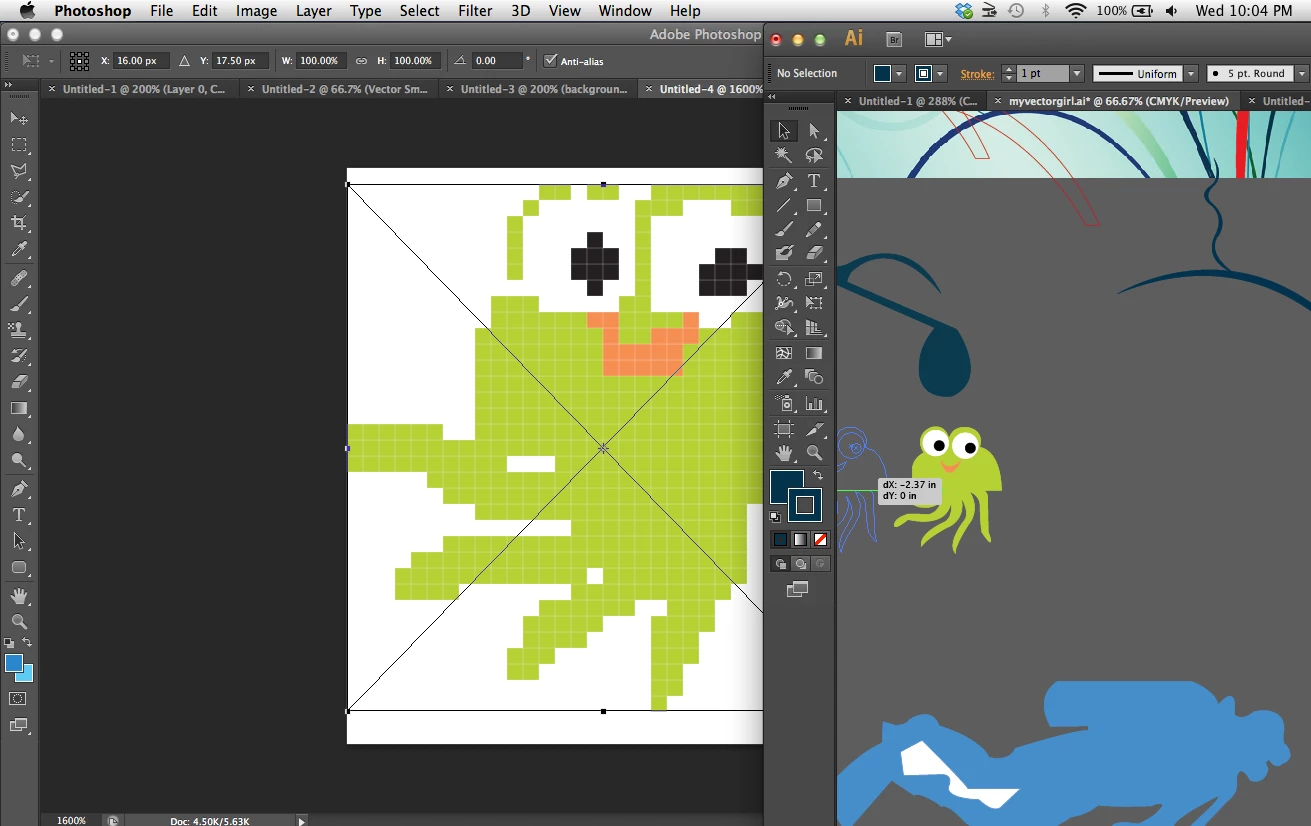Select the Crop tool in Photoshop
This screenshot has height=826, width=1311.
tap(19, 223)
